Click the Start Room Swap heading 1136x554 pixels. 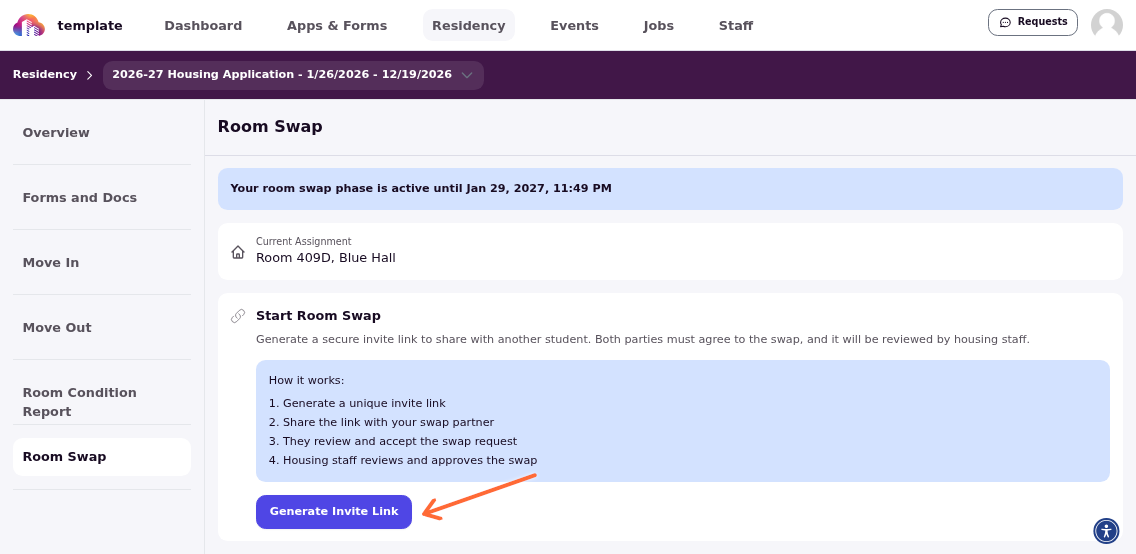(x=318, y=316)
